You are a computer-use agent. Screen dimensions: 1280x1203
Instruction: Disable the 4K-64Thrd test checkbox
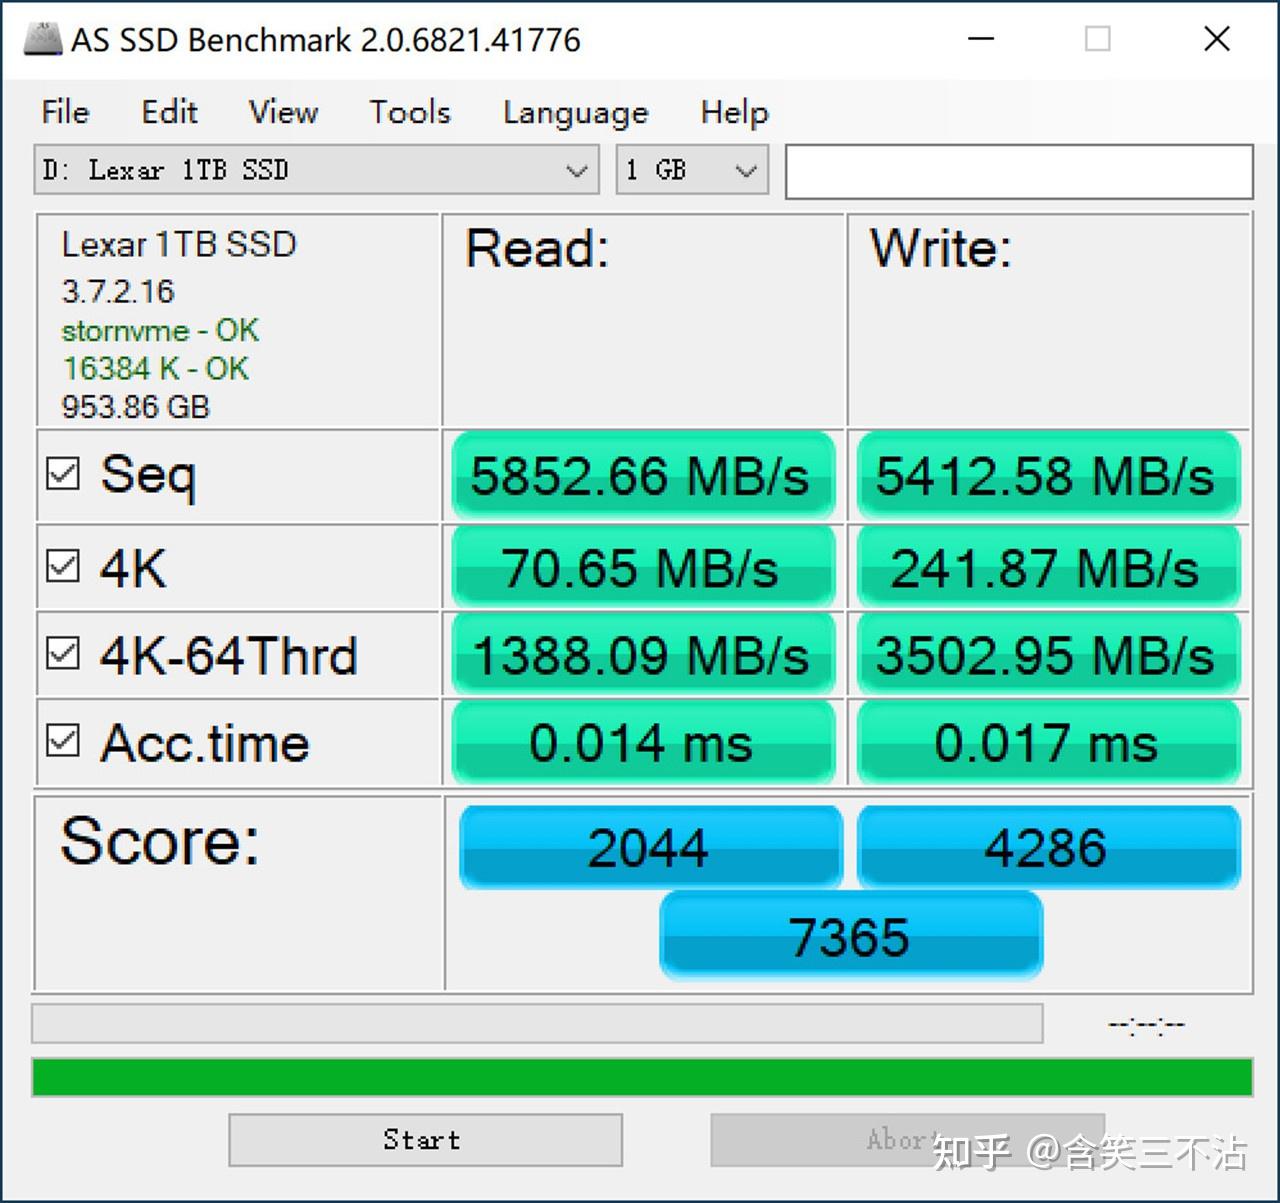(x=62, y=653)
